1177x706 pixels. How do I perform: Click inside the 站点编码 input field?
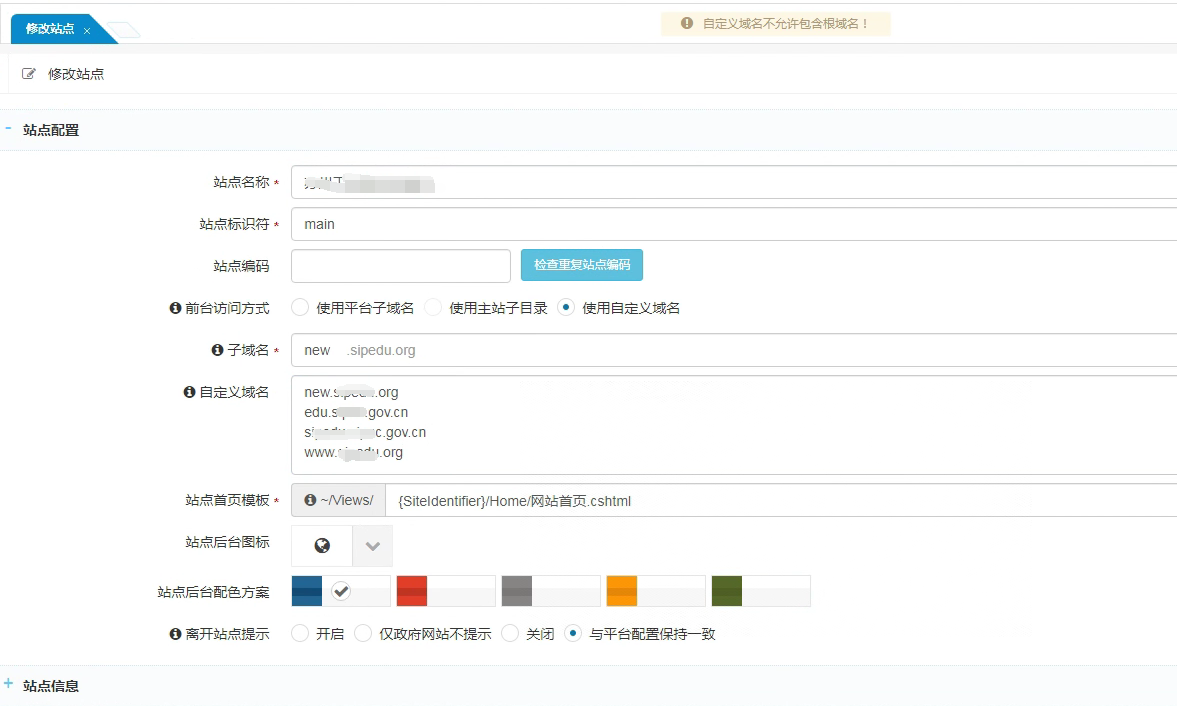pyautogui.click(x=400, y=265)
